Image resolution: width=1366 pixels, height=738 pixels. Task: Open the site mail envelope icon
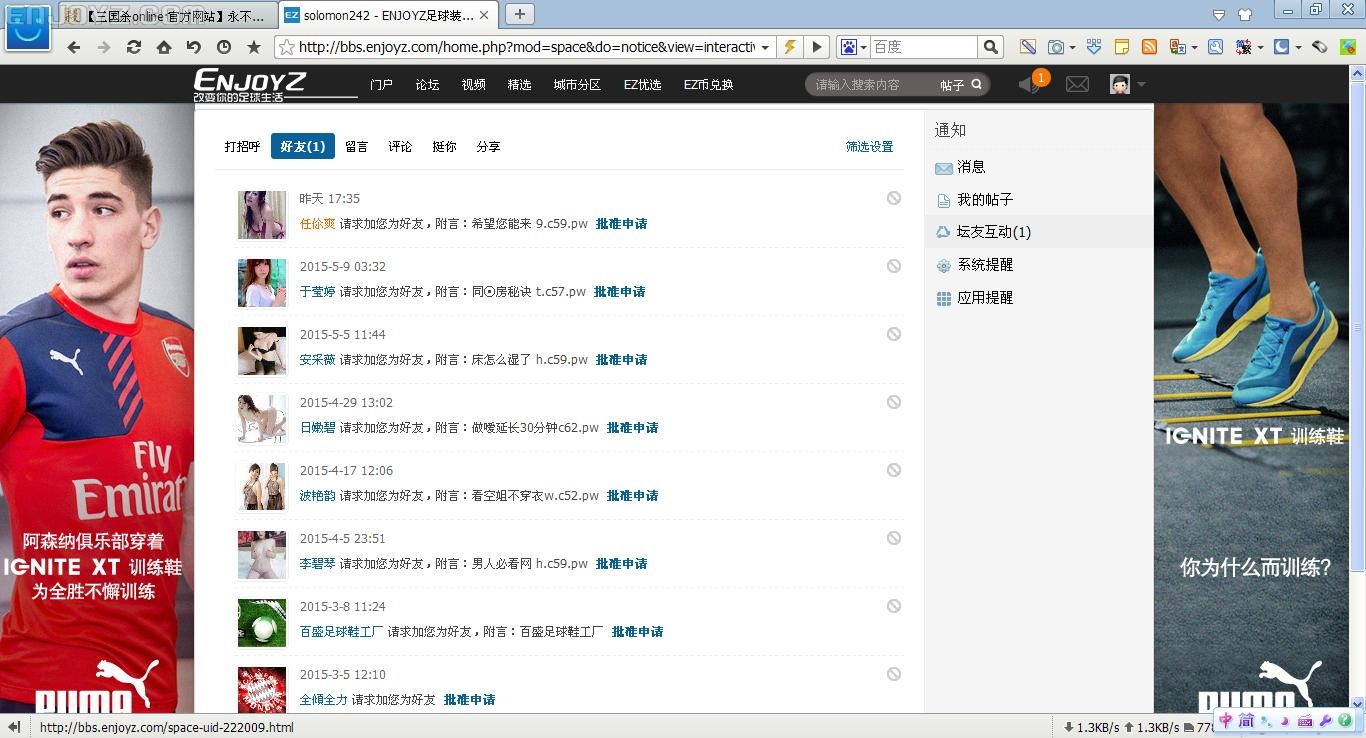[1077, 85]
